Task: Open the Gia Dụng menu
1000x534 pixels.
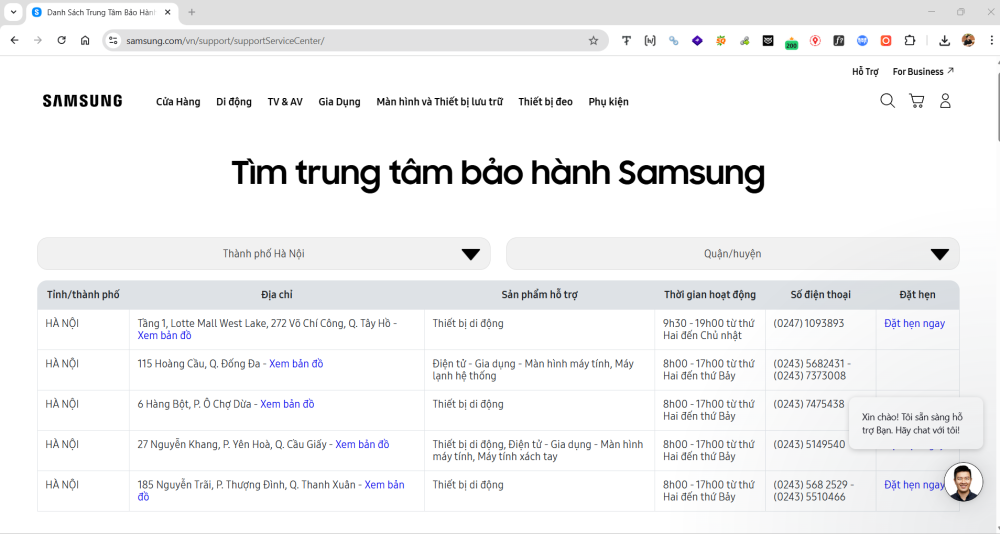Action: 339,101
